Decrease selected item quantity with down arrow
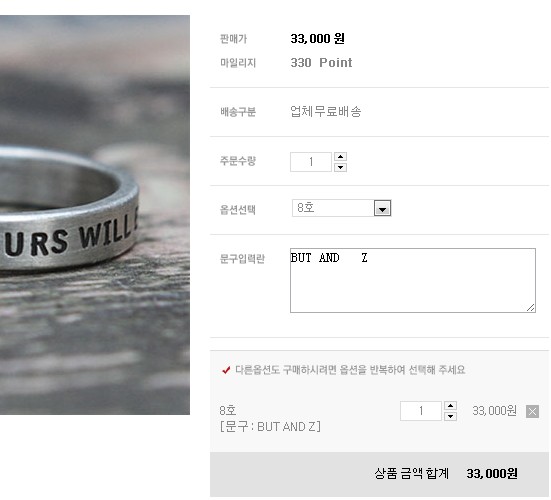 [x=450, y=416]
